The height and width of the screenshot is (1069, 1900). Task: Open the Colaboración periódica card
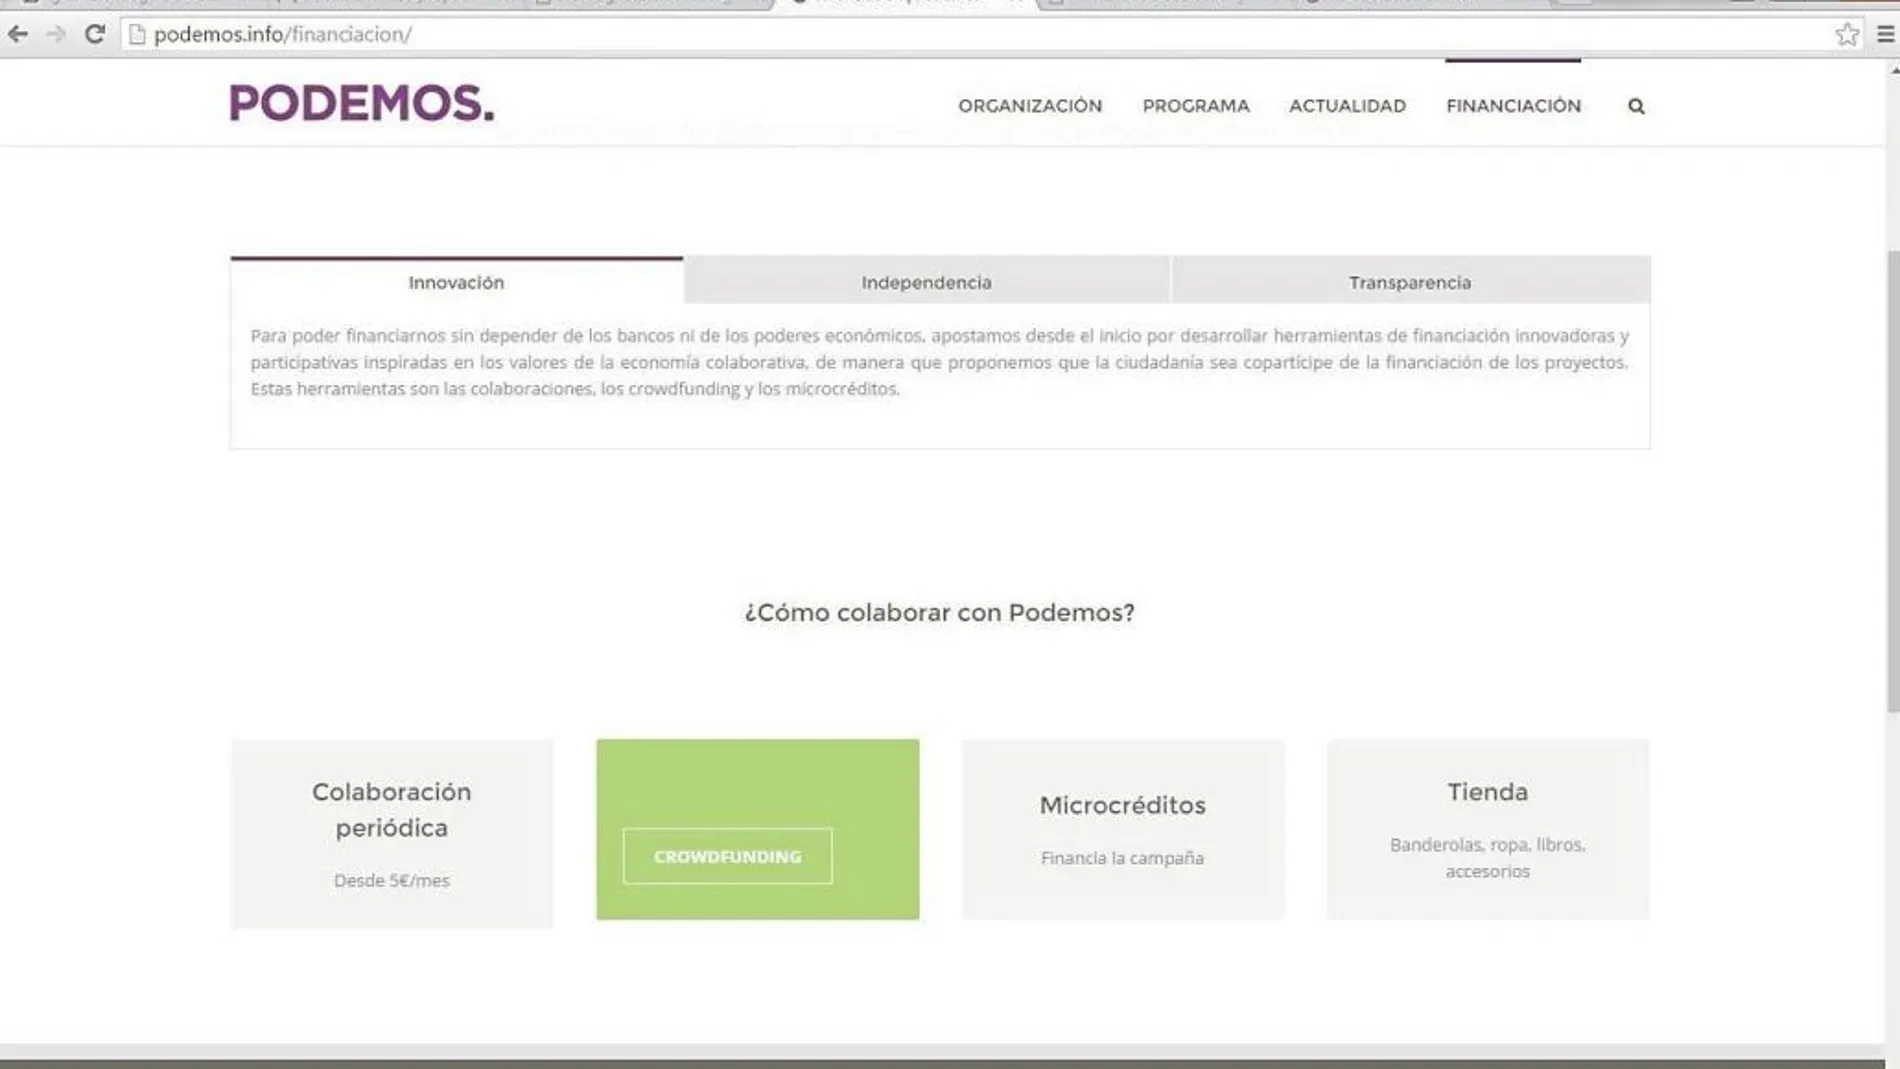(392, 834)
